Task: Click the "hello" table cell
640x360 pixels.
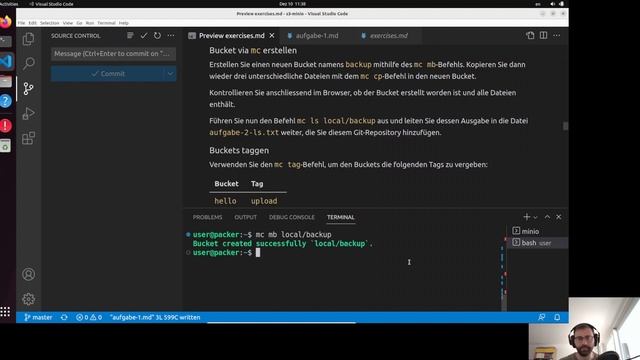Action: (225, 201)
